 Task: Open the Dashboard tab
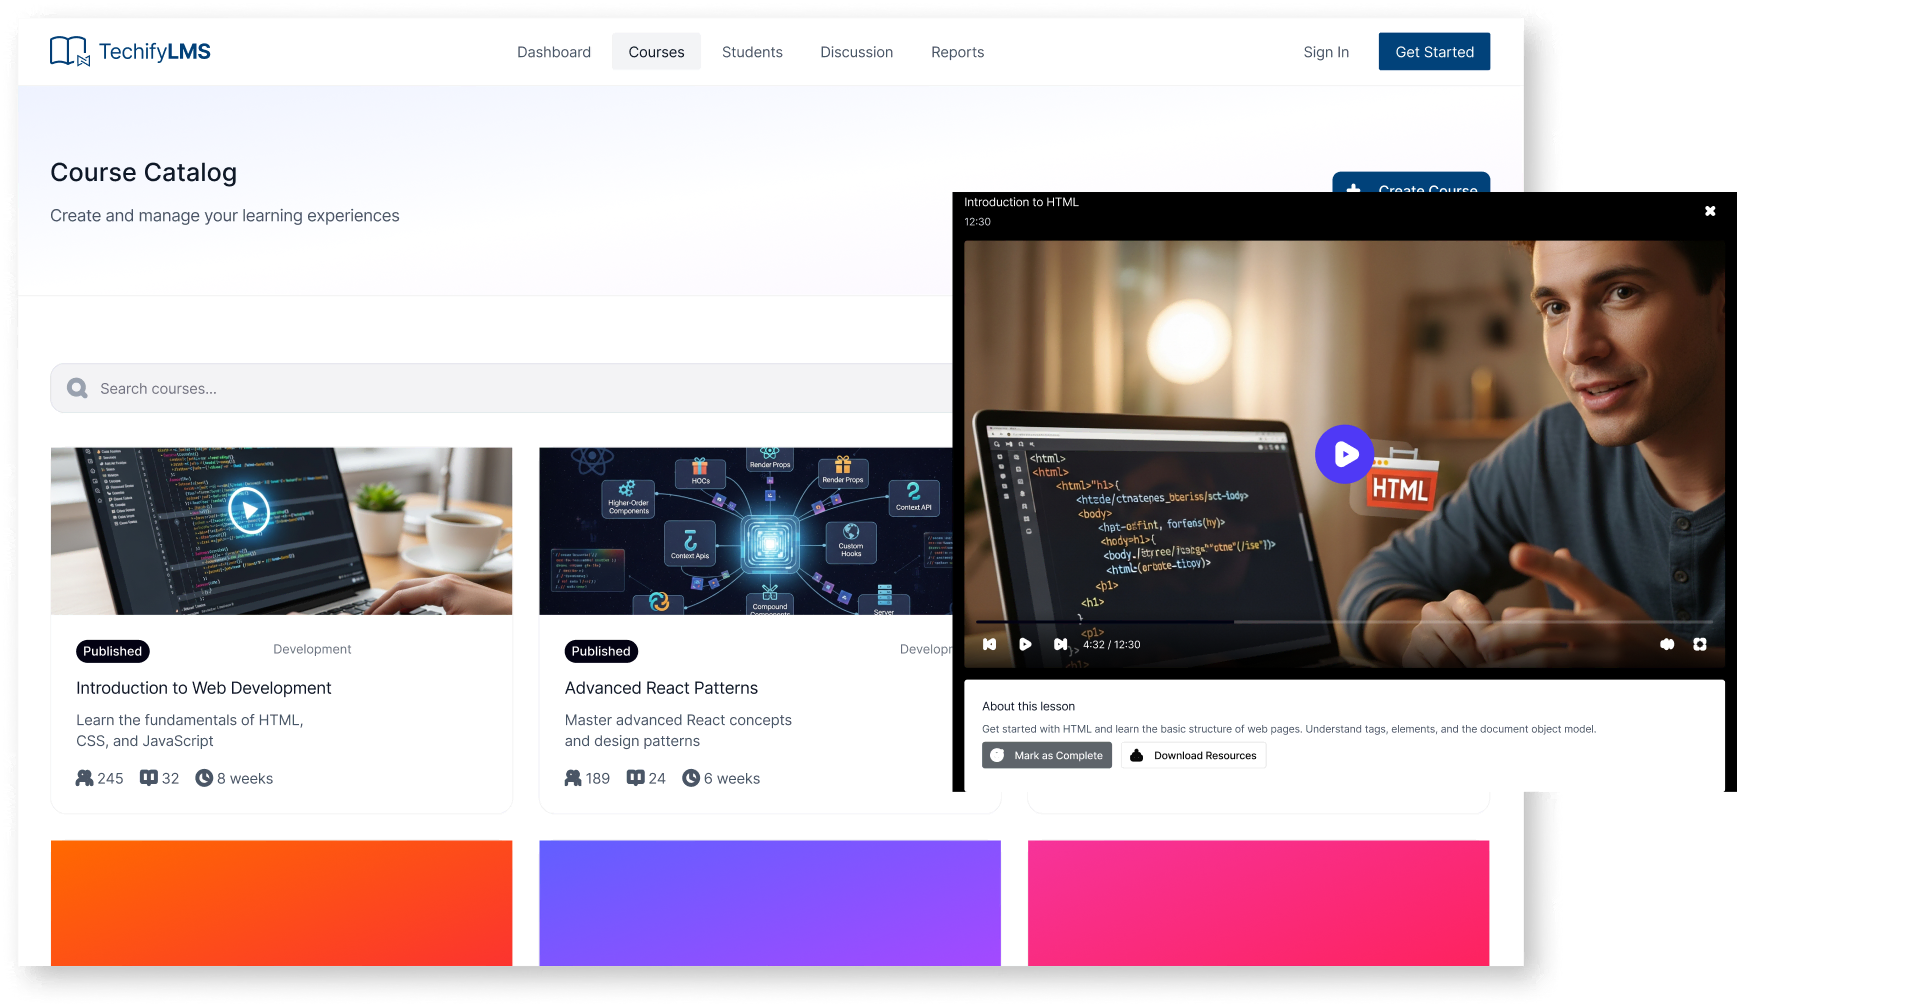553,52
